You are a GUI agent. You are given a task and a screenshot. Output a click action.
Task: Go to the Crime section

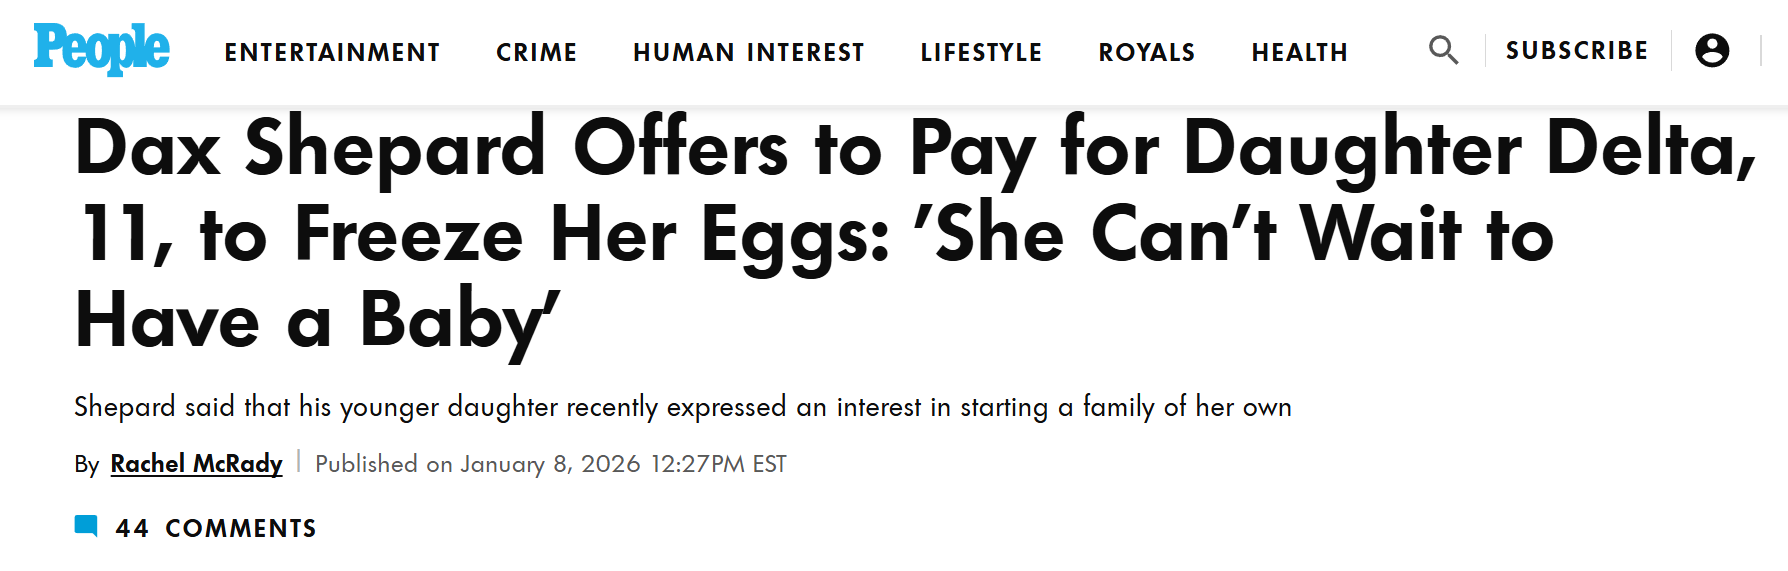pos(537,52)
